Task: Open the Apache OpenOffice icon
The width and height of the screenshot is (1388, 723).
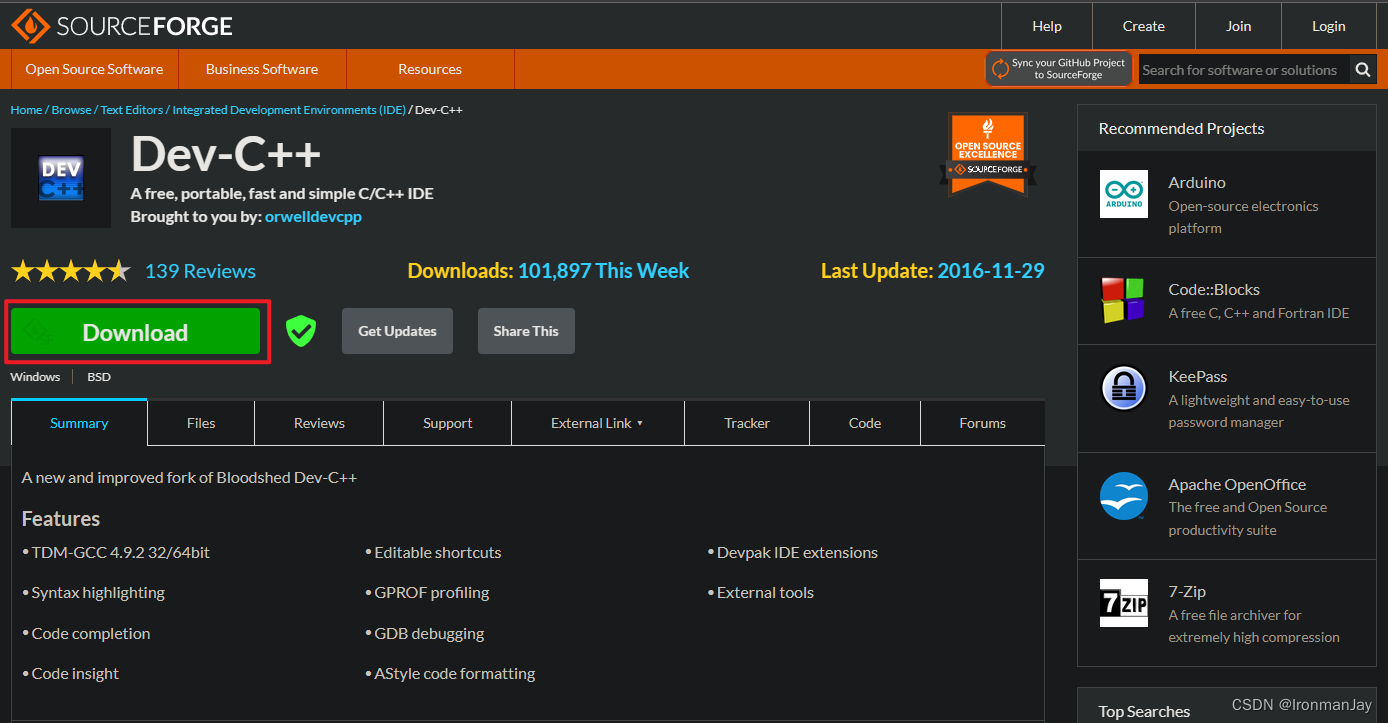Action: pyautogui.click(x=1124, y=496)
